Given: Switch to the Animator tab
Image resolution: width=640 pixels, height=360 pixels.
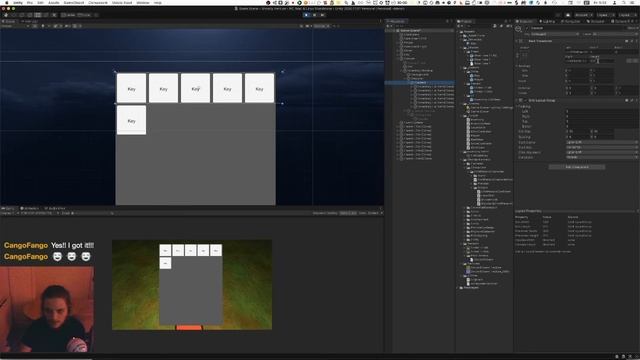Looking at the screenshot, I should click(29, 208).
